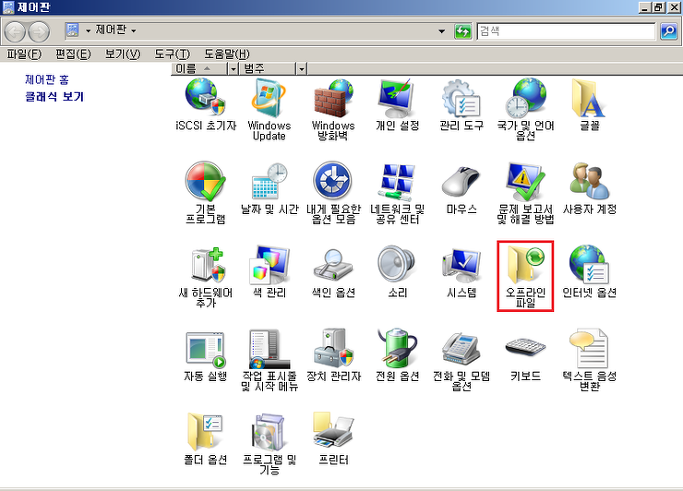Expand arrow before 제어판 in address bar
The image size is (683, 491).
click(x=88, y=31)
